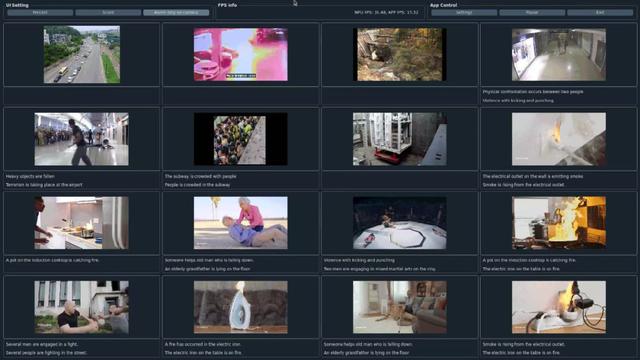Click the Exit button in App Control
The image size is (640, 360).
(600, 13)
